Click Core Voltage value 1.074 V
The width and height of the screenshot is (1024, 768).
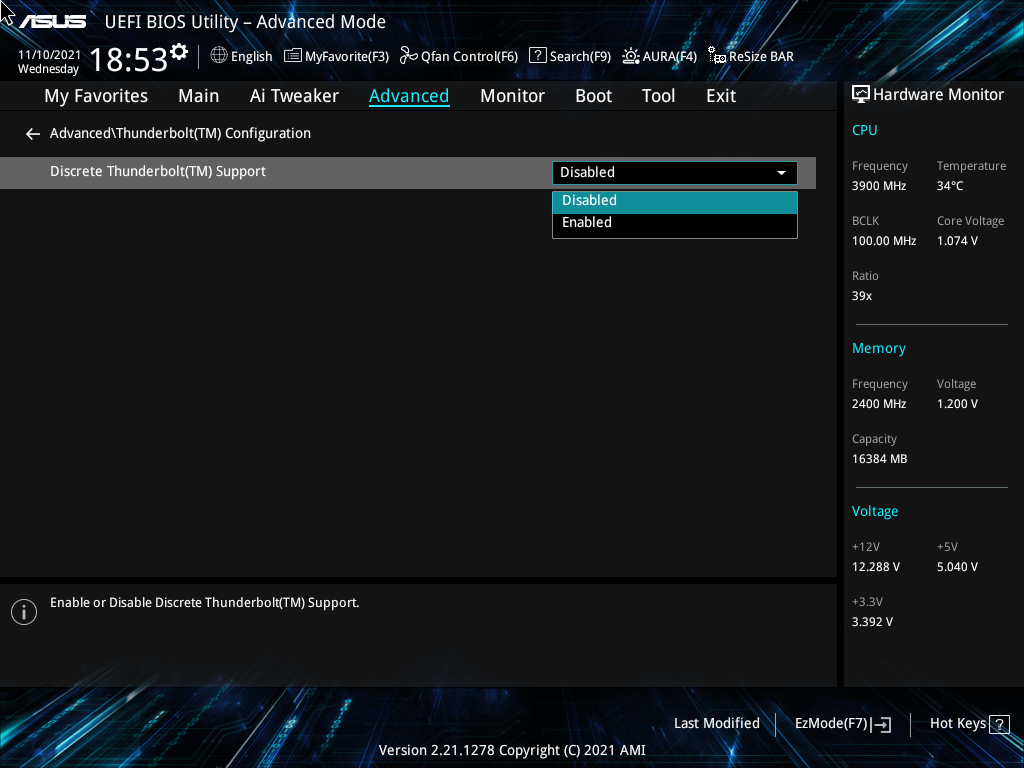[957, 241]
